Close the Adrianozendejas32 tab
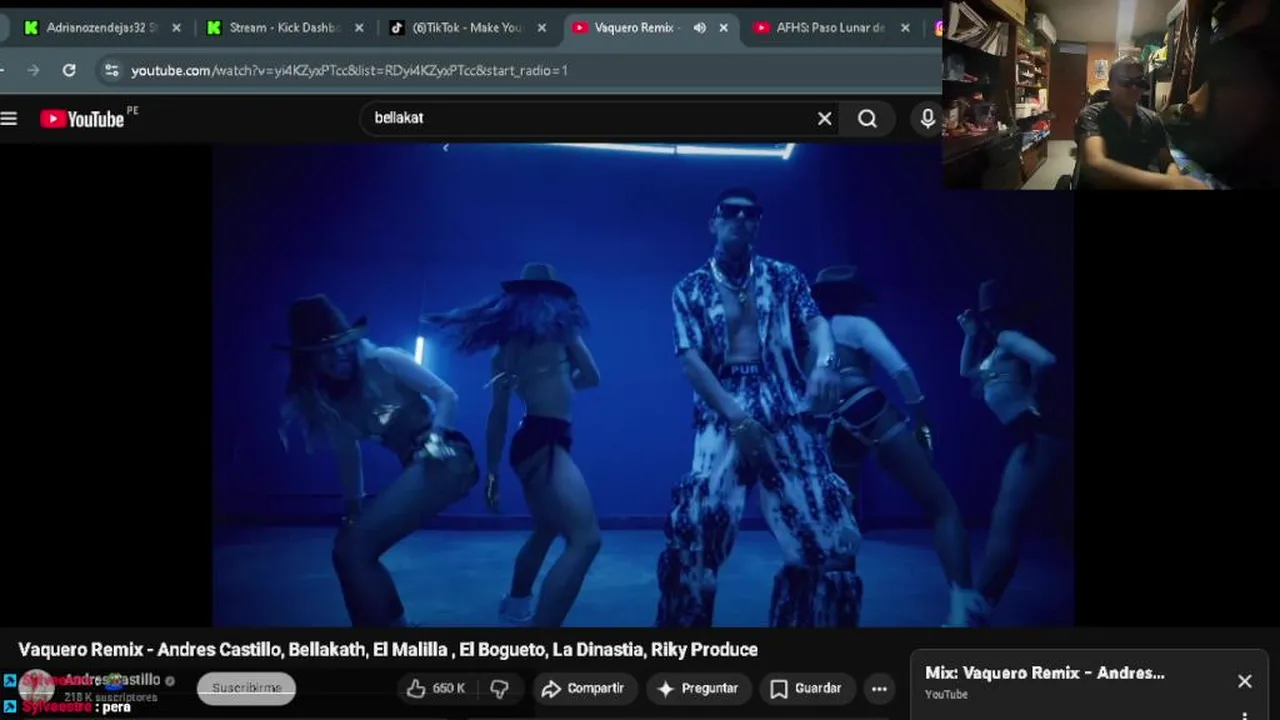Screen dimensions: 1280x720 click(x=176, y=28)
